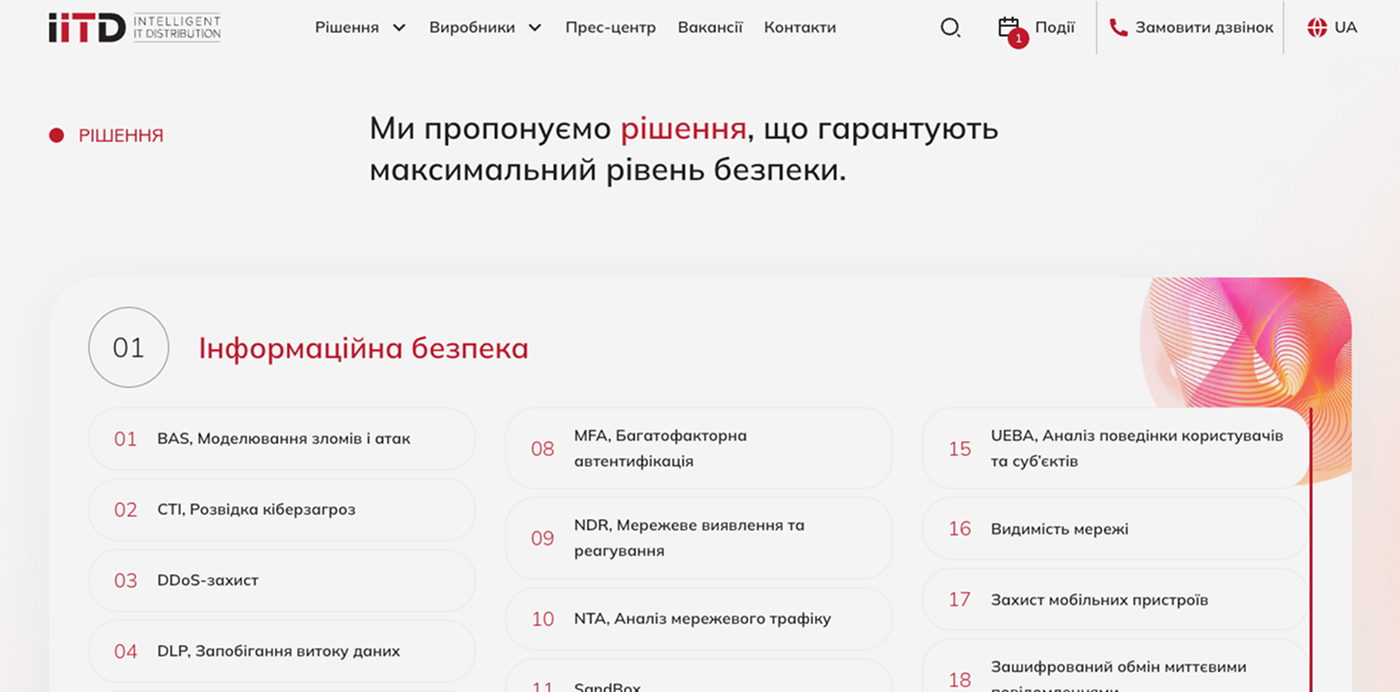Click the red phone icon

pyautogui.click(x=1118, y=28)
